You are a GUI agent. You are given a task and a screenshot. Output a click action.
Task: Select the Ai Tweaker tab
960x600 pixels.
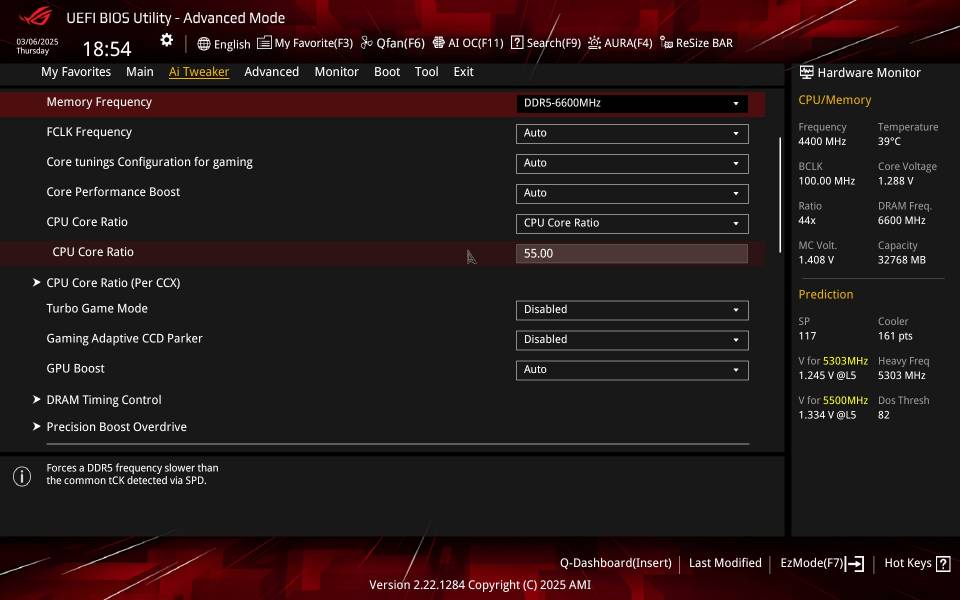coord(199,72)
